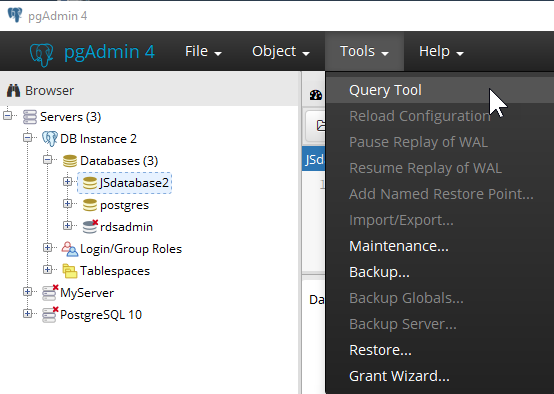
Task: Select the disconnected rdsadmin database icon
Action: [x=90, y=227]
